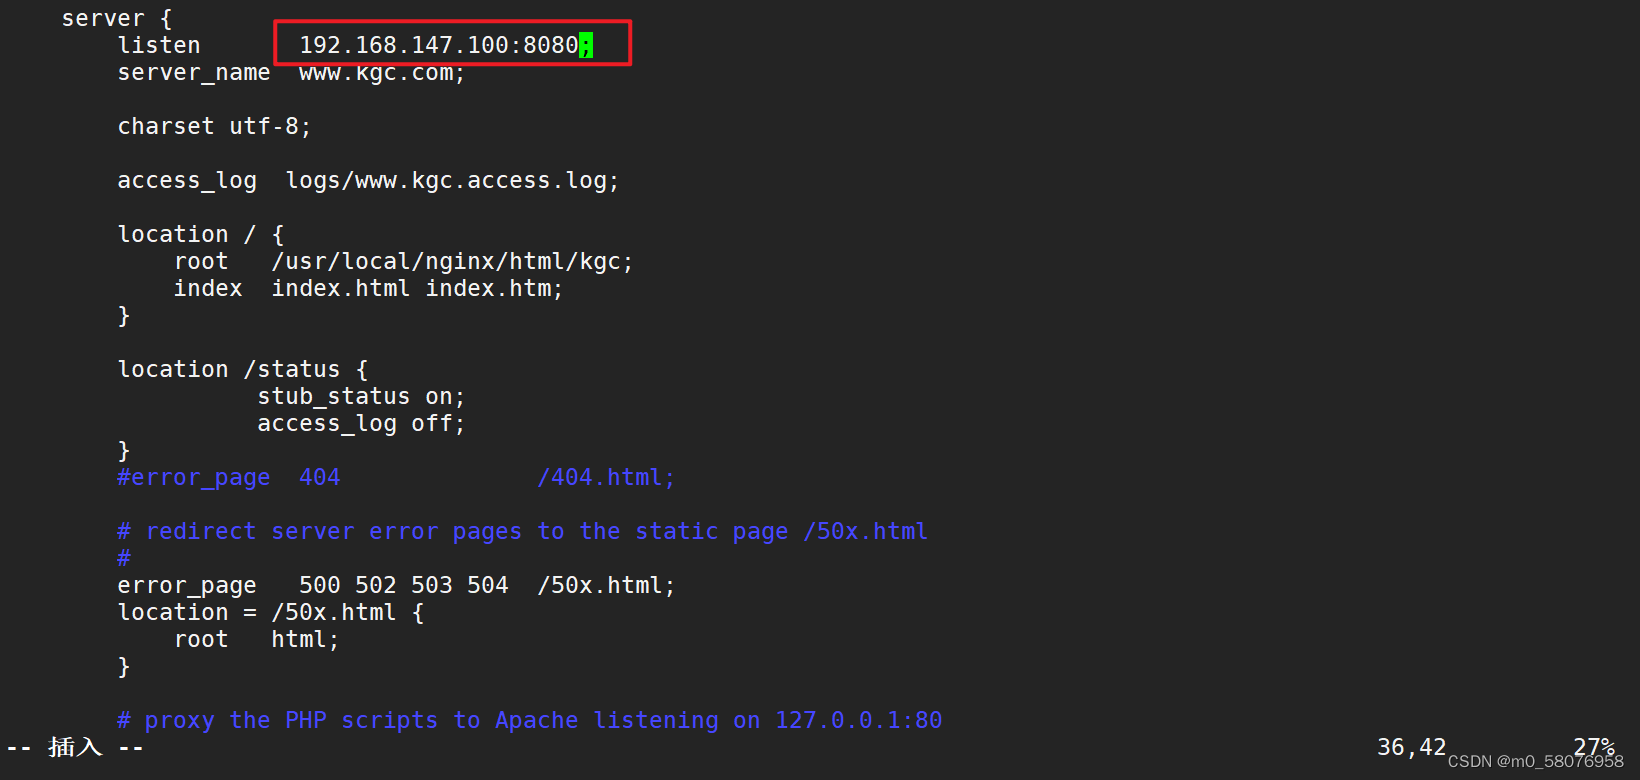
Task: Click the '36,42' cursor position indicator
Action: 1412,748
